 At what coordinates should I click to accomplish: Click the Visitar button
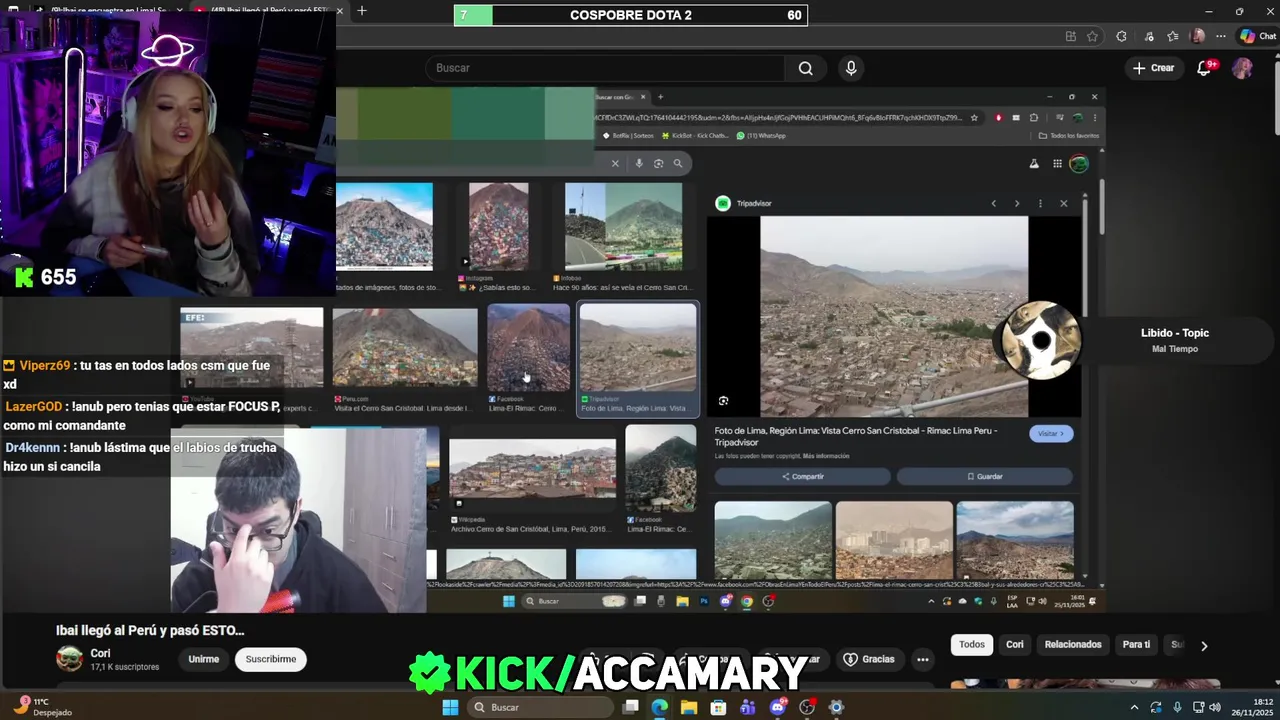(x=1051, y=434)
